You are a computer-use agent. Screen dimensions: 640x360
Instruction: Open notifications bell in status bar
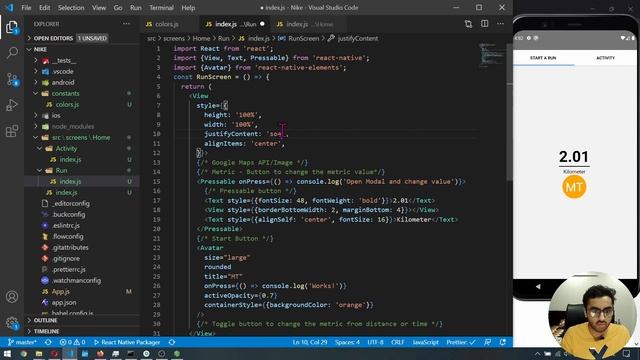coord(503,342)
